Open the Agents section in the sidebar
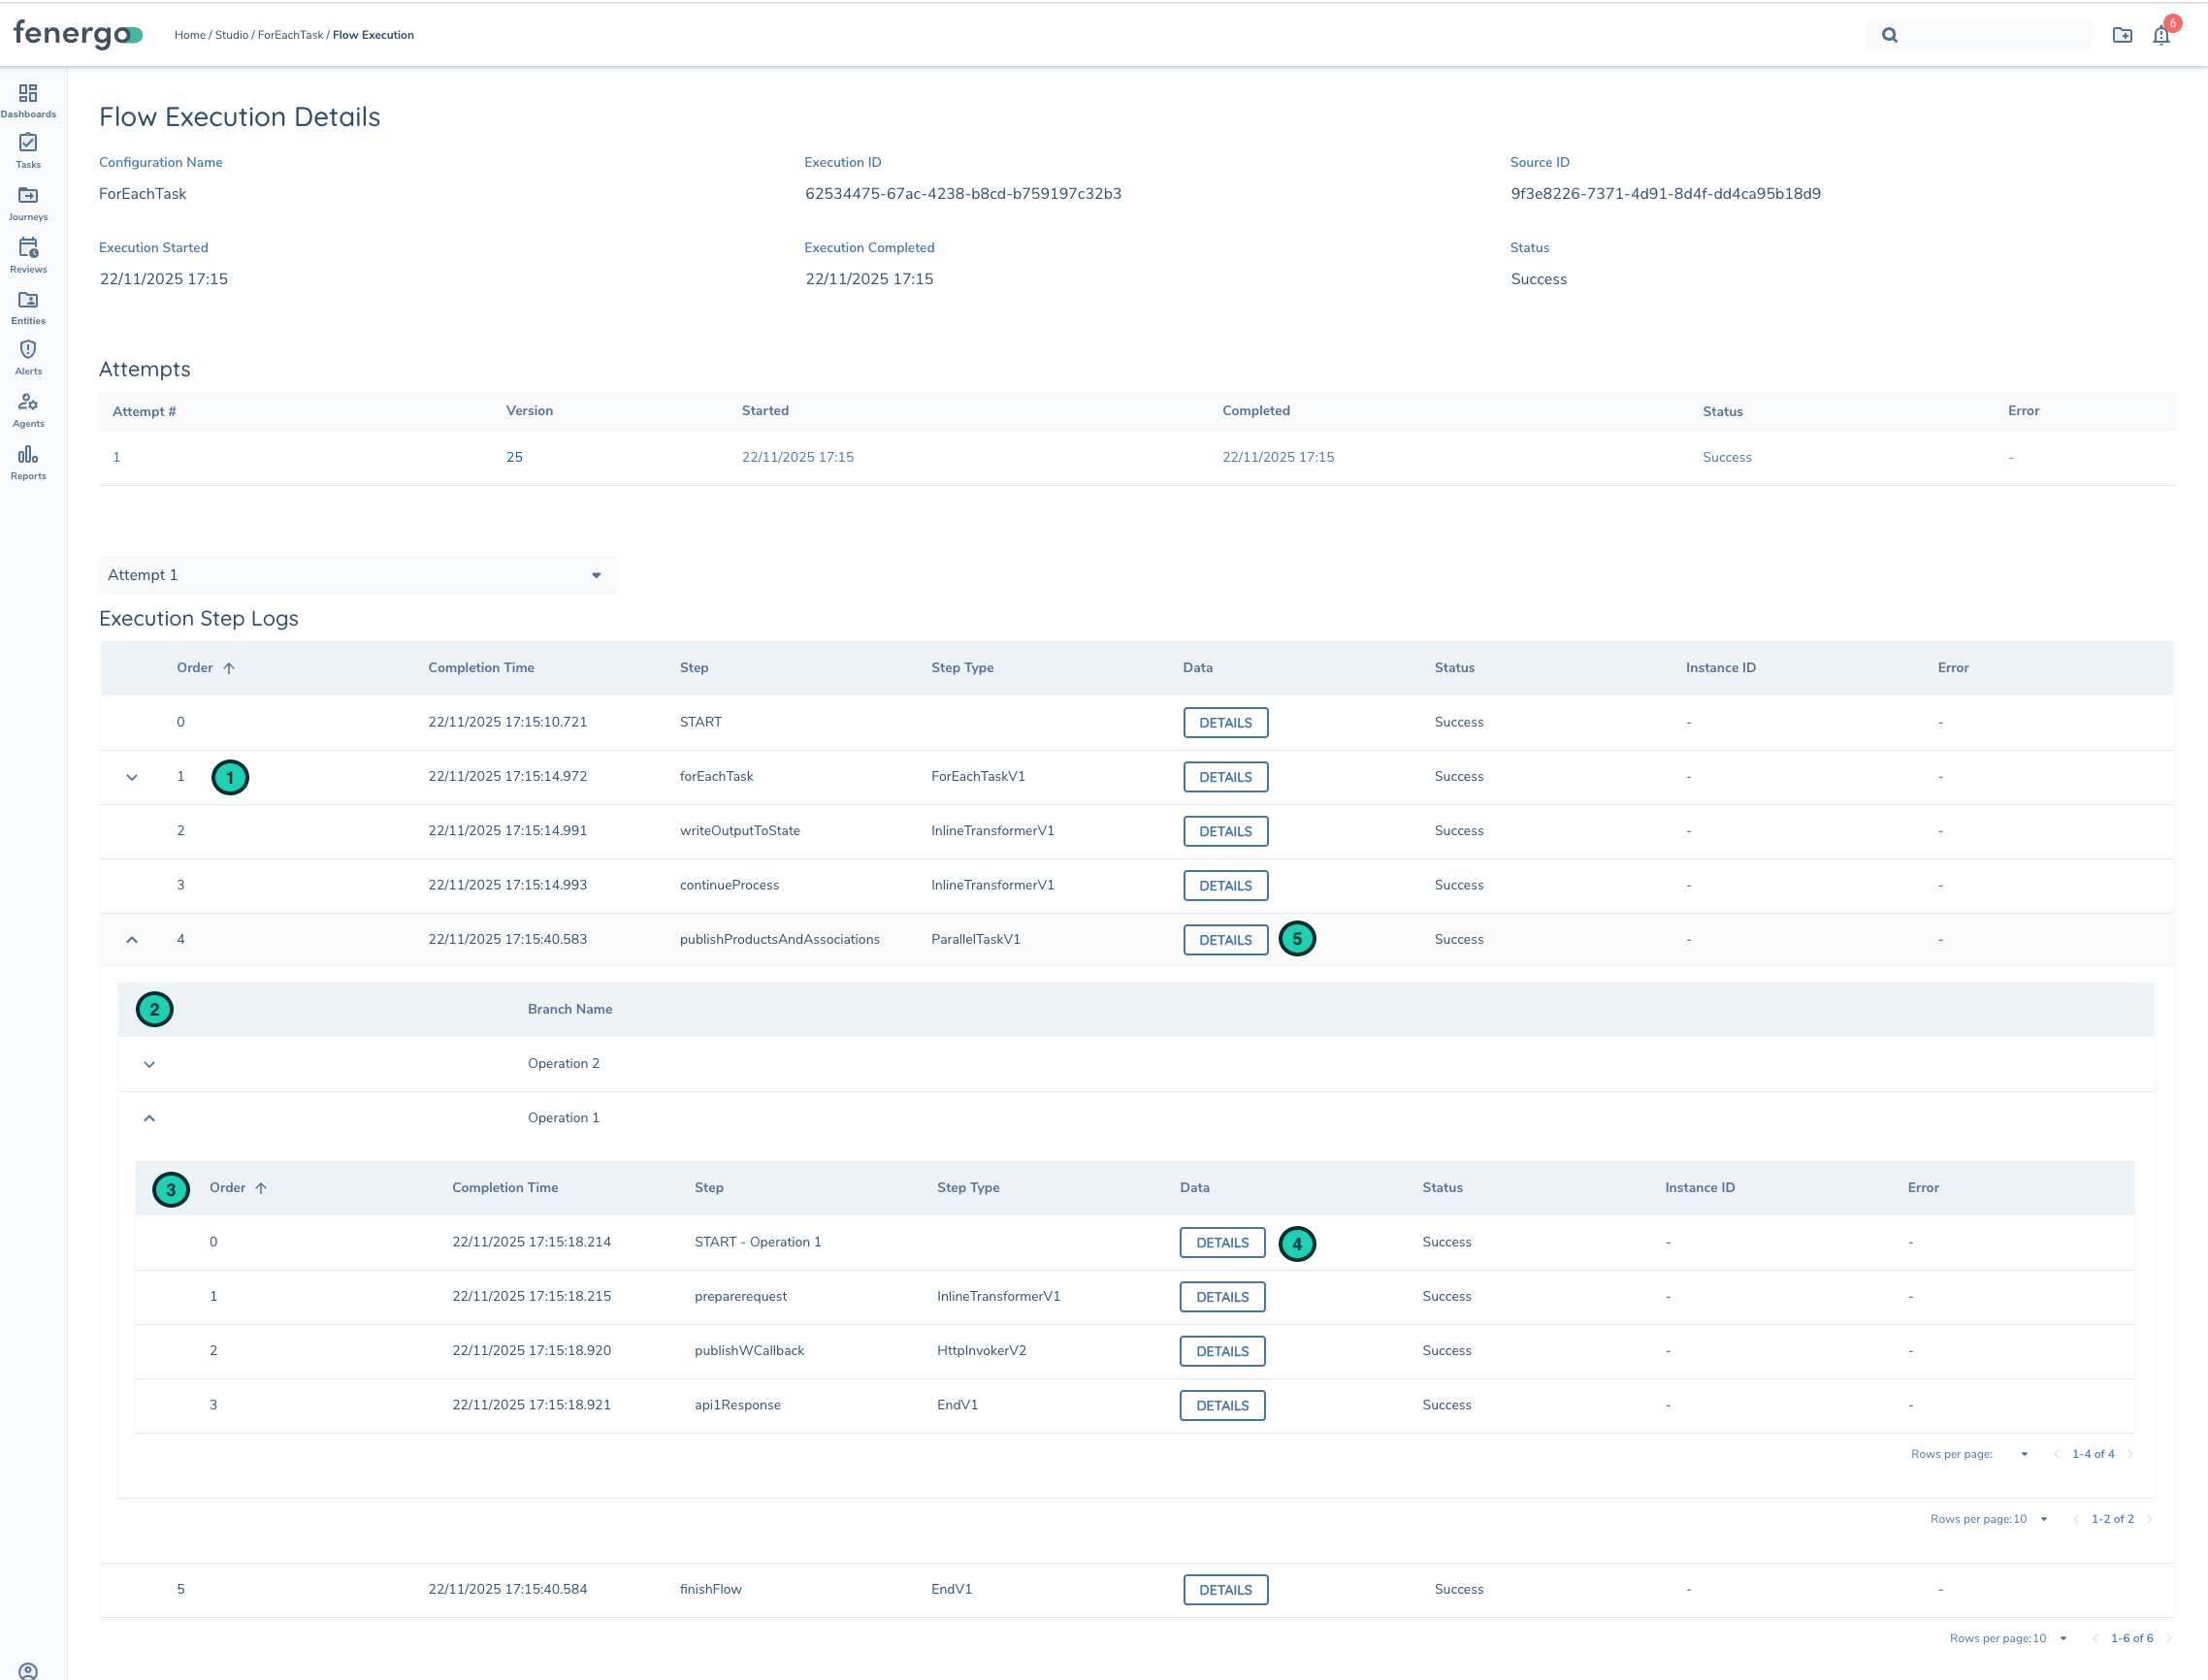Viewport: 2208px width, 1680px height. coord(28,408)
